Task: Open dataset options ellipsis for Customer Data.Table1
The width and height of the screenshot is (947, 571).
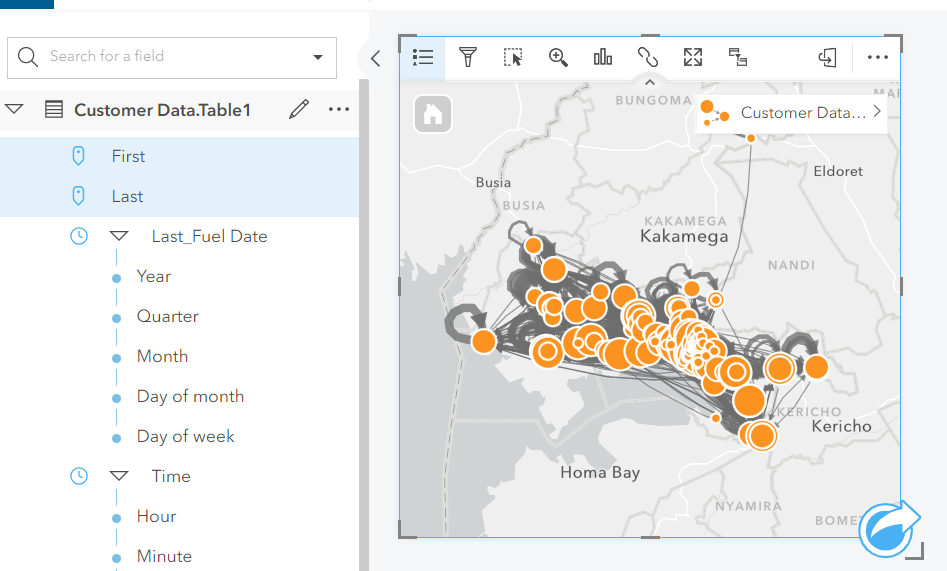Action: pyautogui.click(x=339, y=110)
